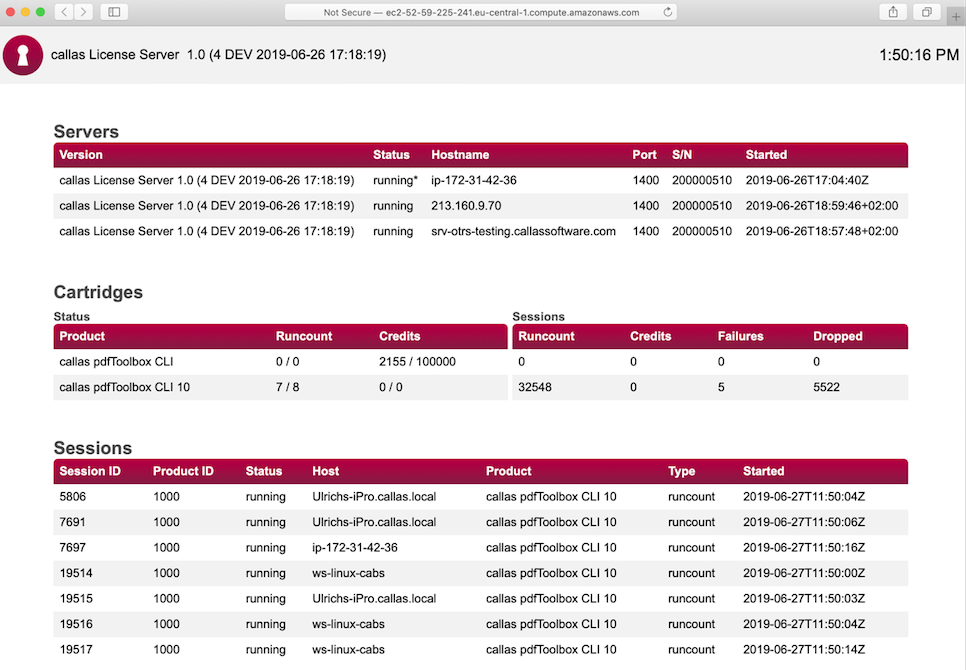Toggle the Safari sidebar button
The height and width of the screenshot is (670, 966).
[114, 12]
